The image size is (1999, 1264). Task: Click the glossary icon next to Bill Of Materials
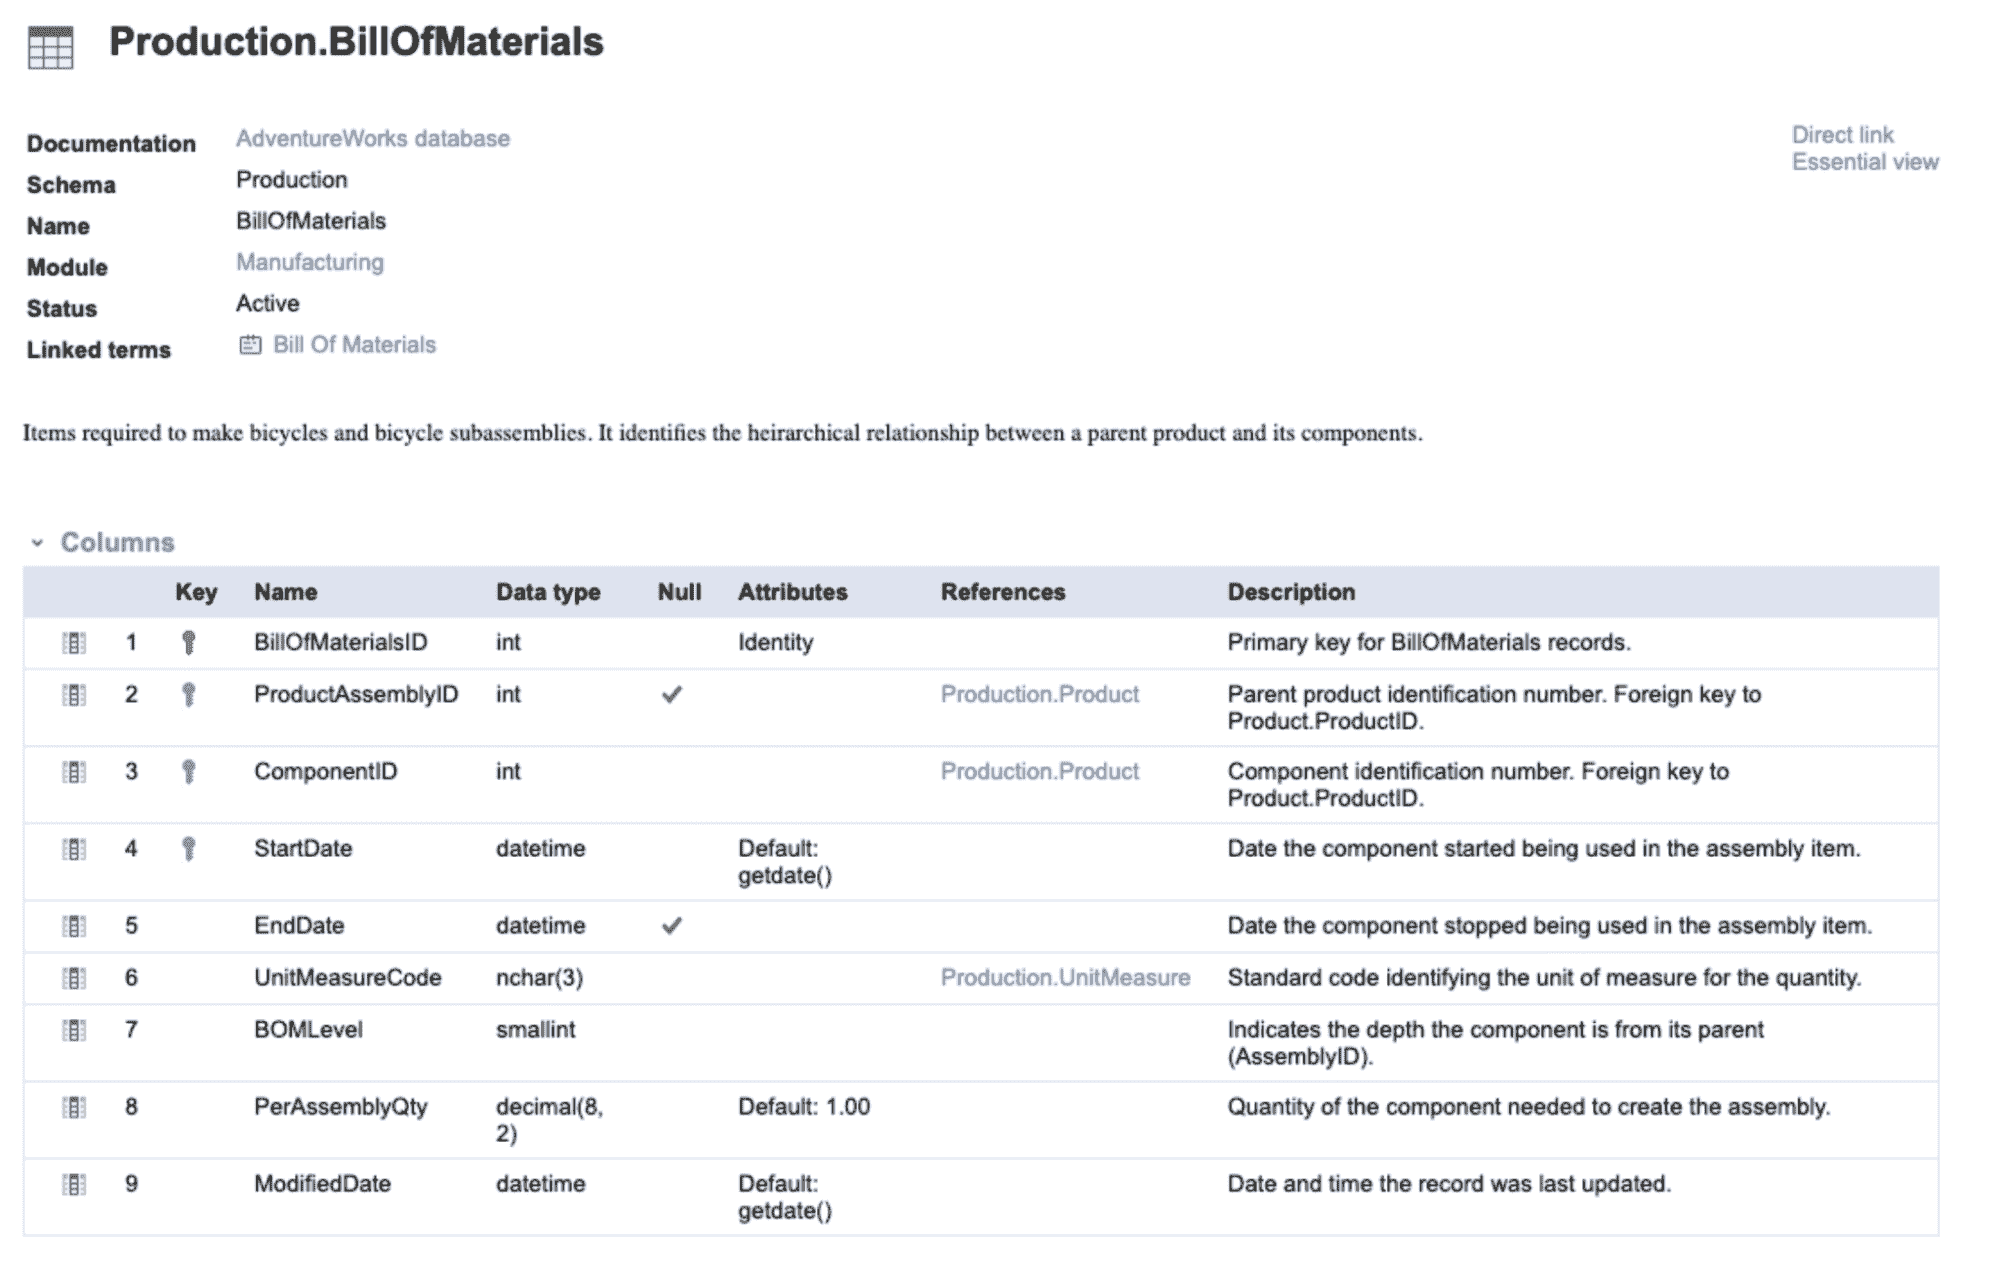point(250,345)
